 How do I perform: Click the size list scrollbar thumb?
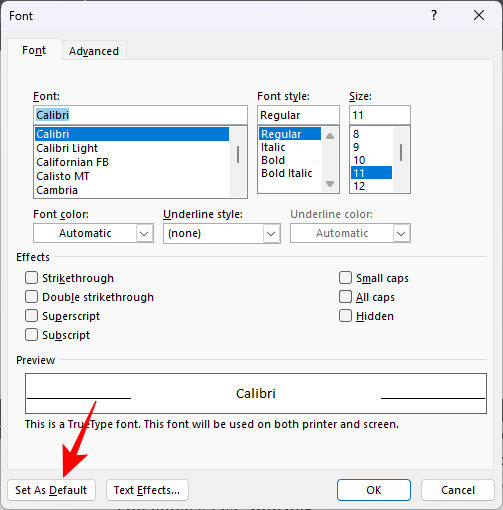click(x=401, y=152)
